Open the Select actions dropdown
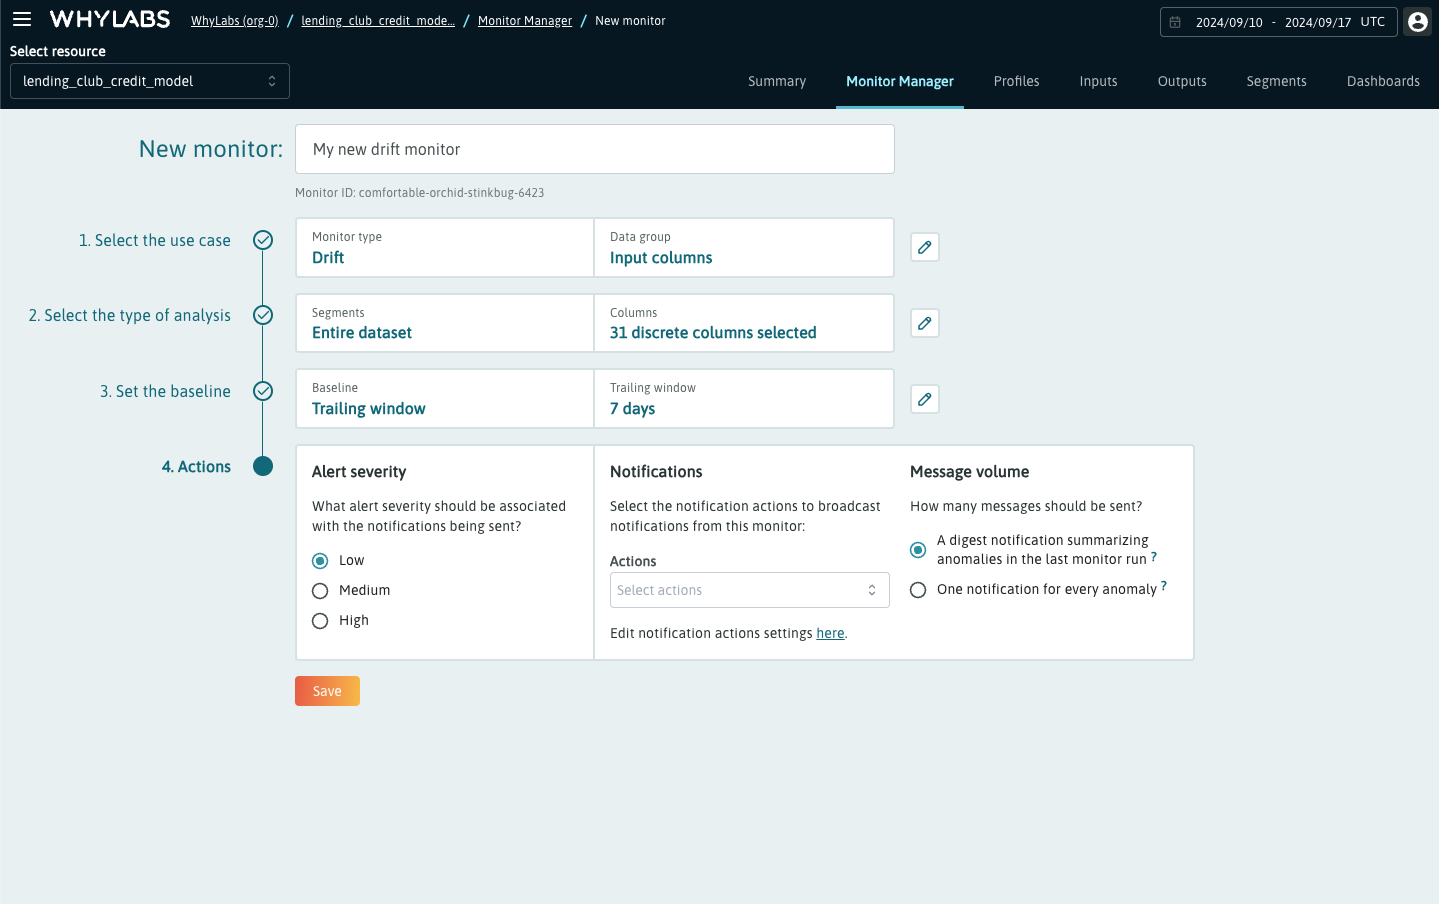This screenshot has width=1439, height=904. click(749, 590)
